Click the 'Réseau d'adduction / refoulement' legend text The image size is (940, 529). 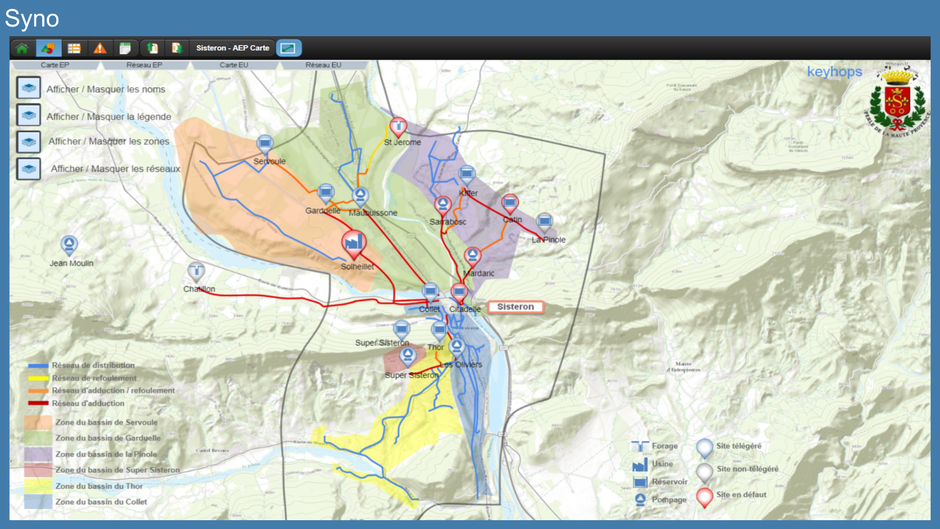click(113, 390)
